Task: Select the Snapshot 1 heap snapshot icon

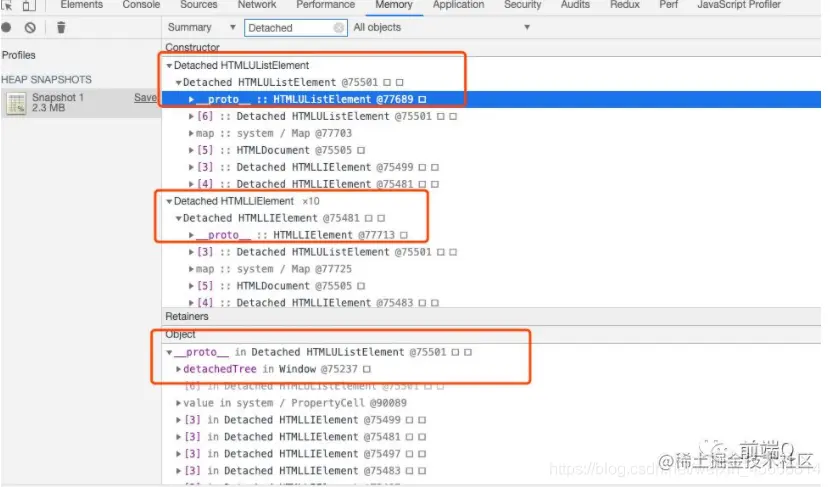Action: 16,103
